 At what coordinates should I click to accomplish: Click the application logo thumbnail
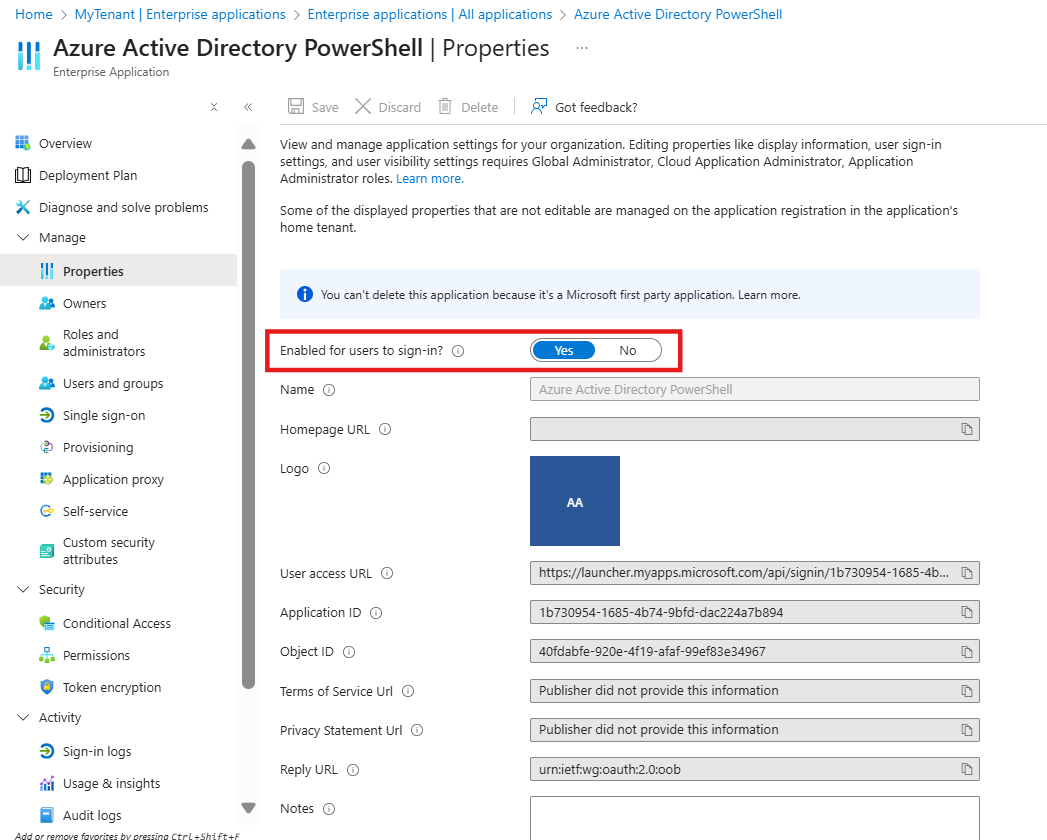click(x=575, y=501)
